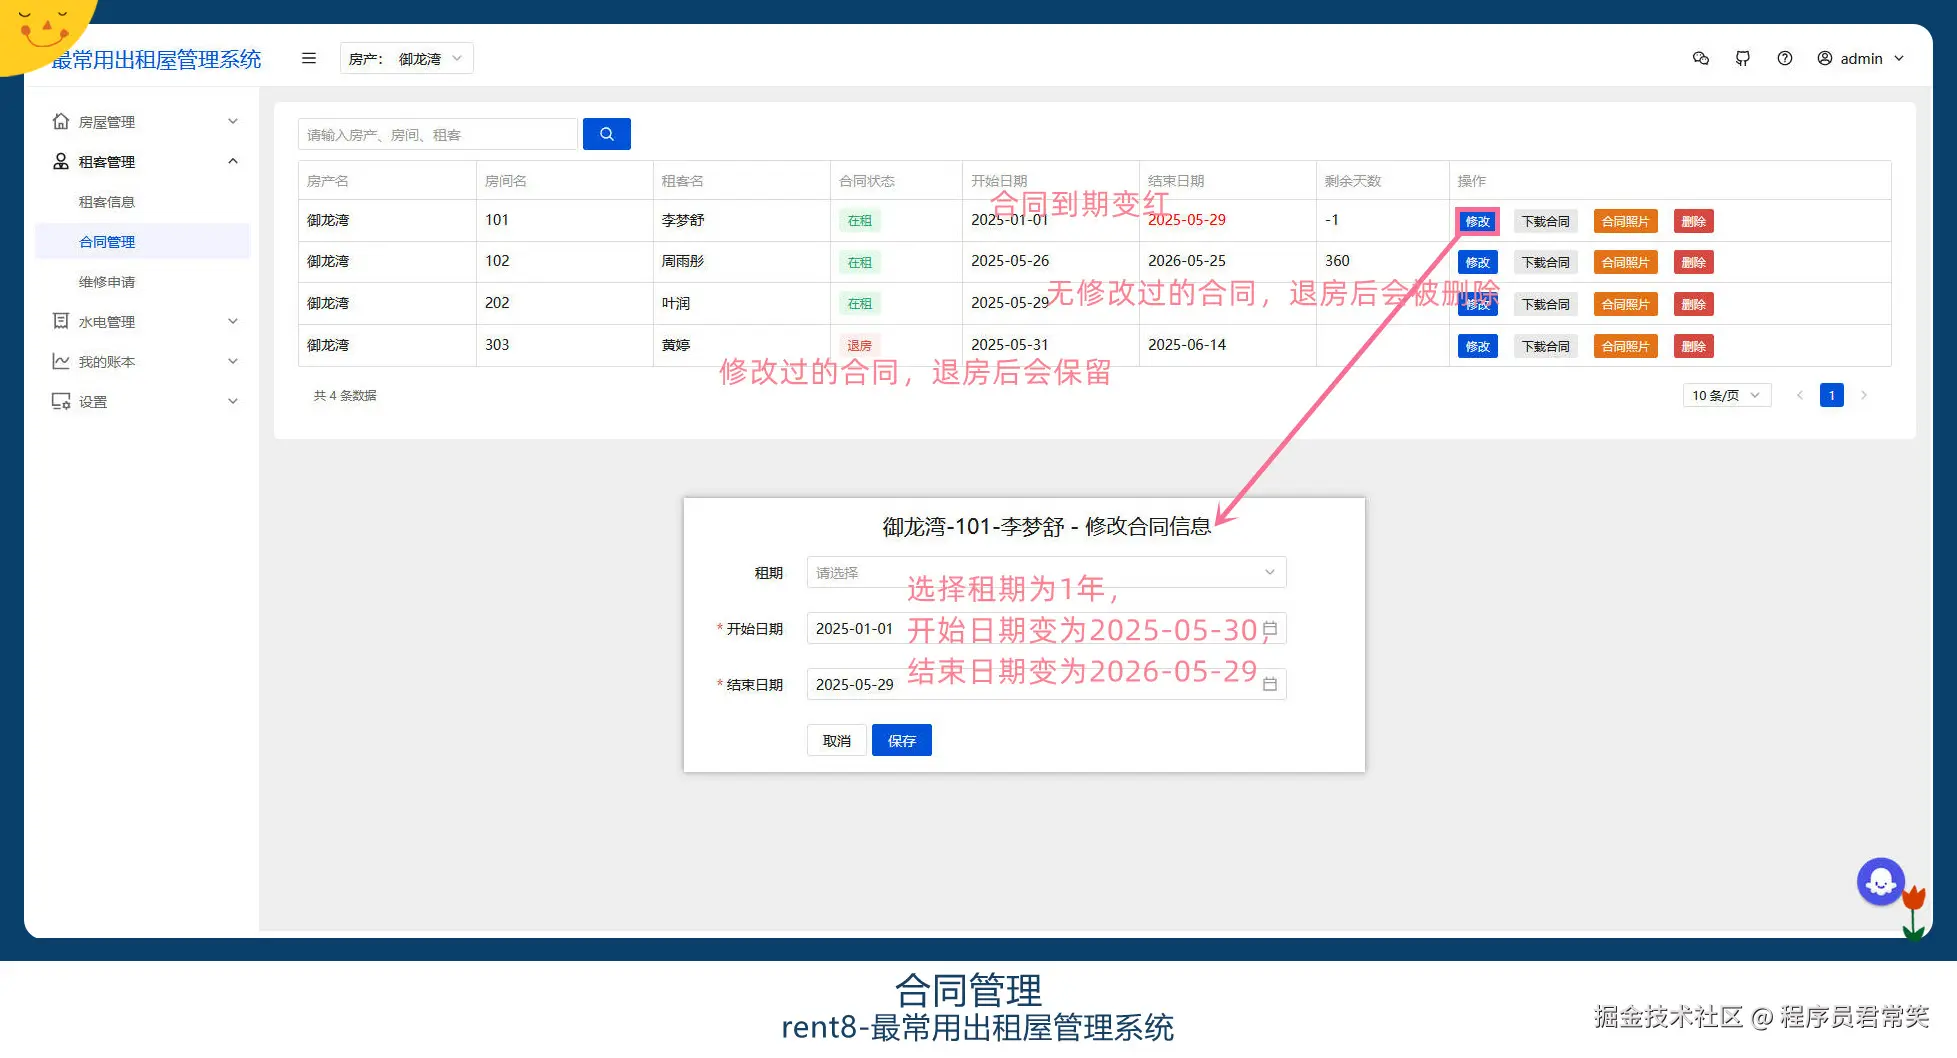The height and width of the screenshot is (1058, 1957).
Task: Open the 10条/页 page size dropdown
Action: point(1726,395)
